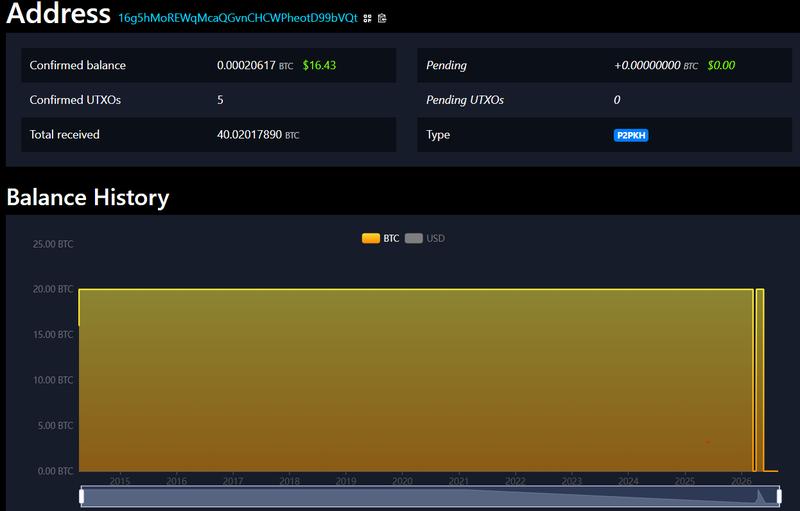The width and height of the screenshot is (800, 511).
Task: Click the Confirmed balance label
Action: 78,65
